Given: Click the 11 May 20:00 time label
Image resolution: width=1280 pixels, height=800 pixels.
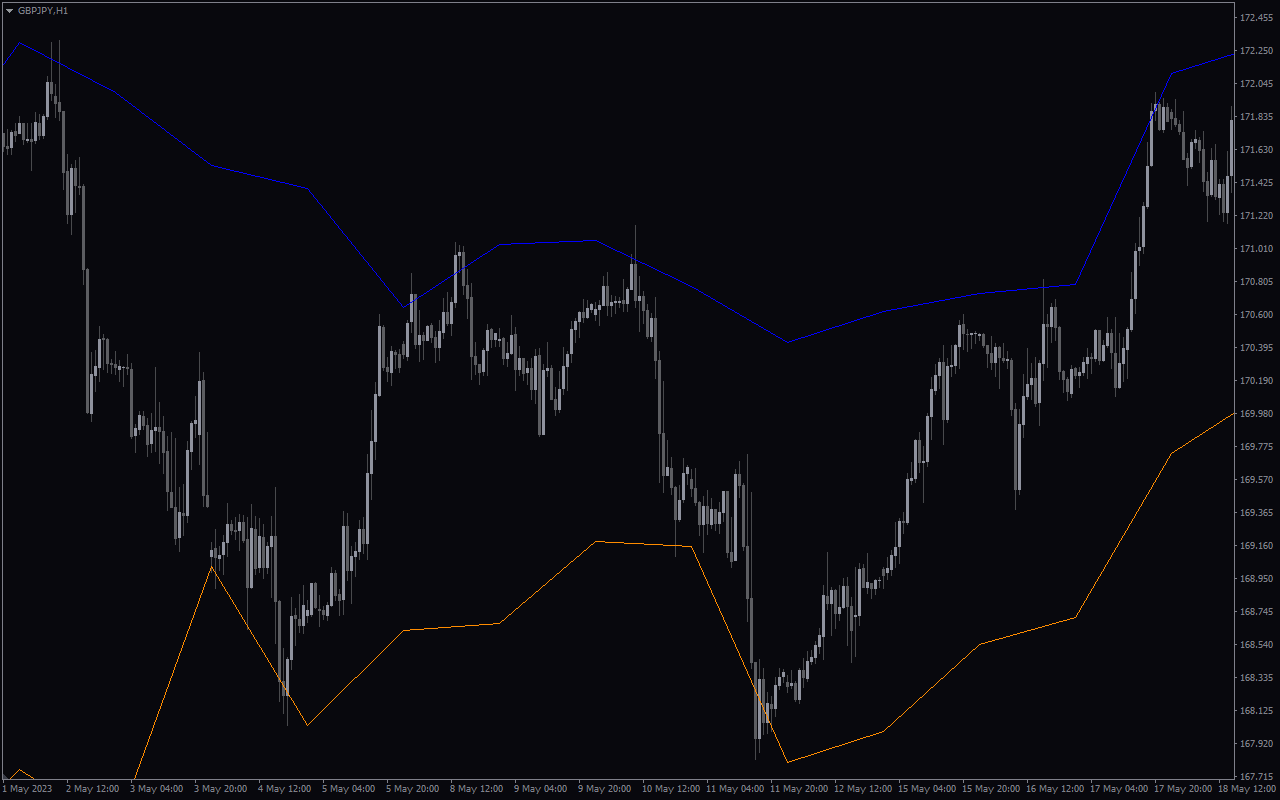Looking at the screenshot, I should coord(799,789).
